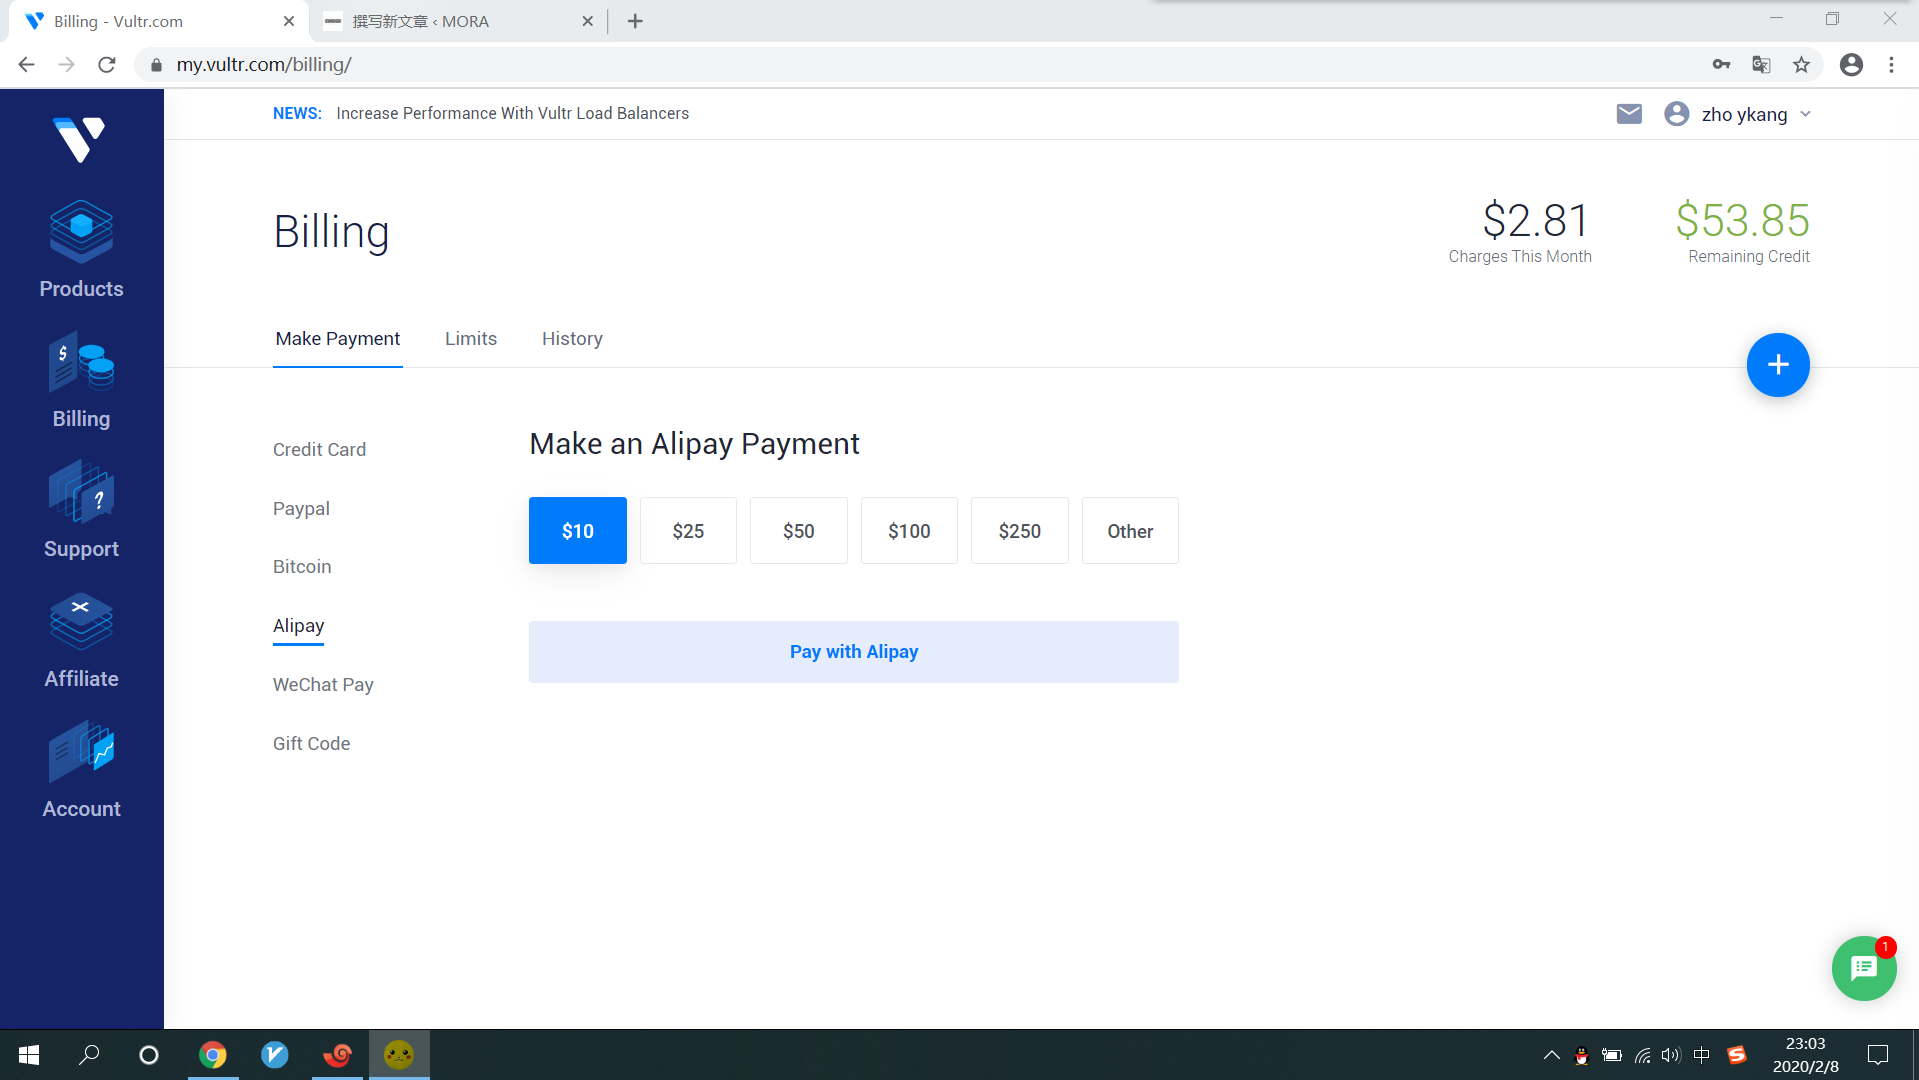Click Chrome in the taskbar
The image size is (1919, 1080).
tap(213, 1055)
